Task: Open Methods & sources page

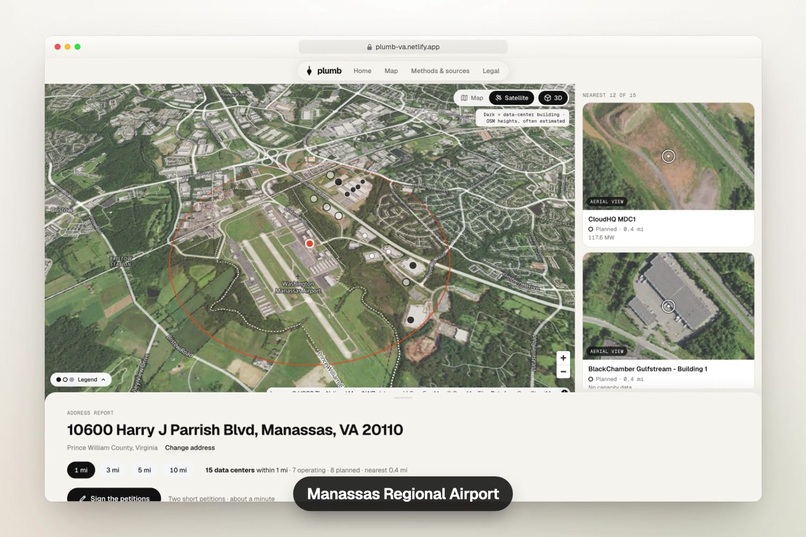Action: (x=440, y=71)
